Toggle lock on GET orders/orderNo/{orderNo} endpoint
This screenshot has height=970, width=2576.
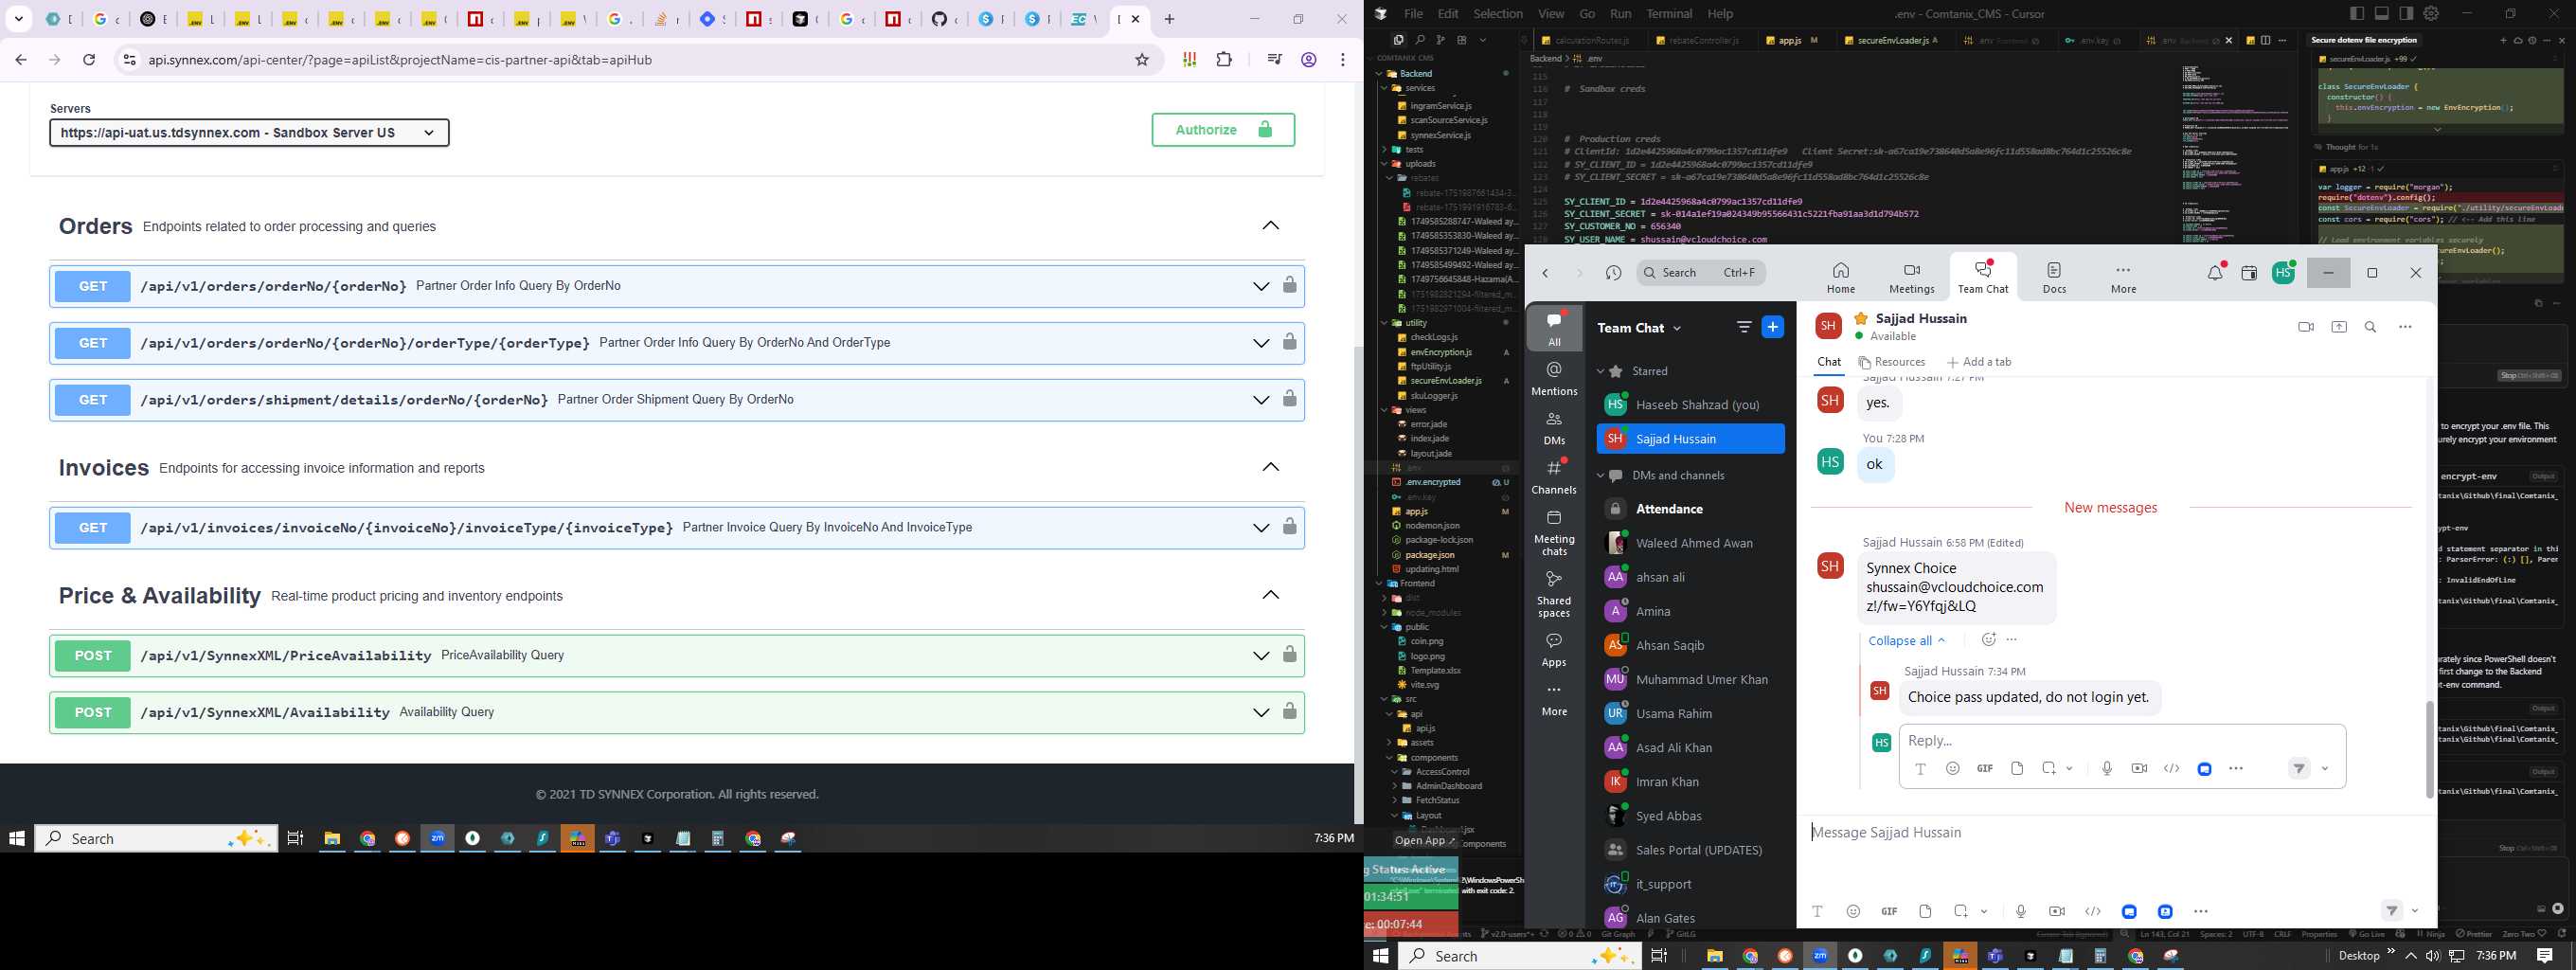(1289, 285)
